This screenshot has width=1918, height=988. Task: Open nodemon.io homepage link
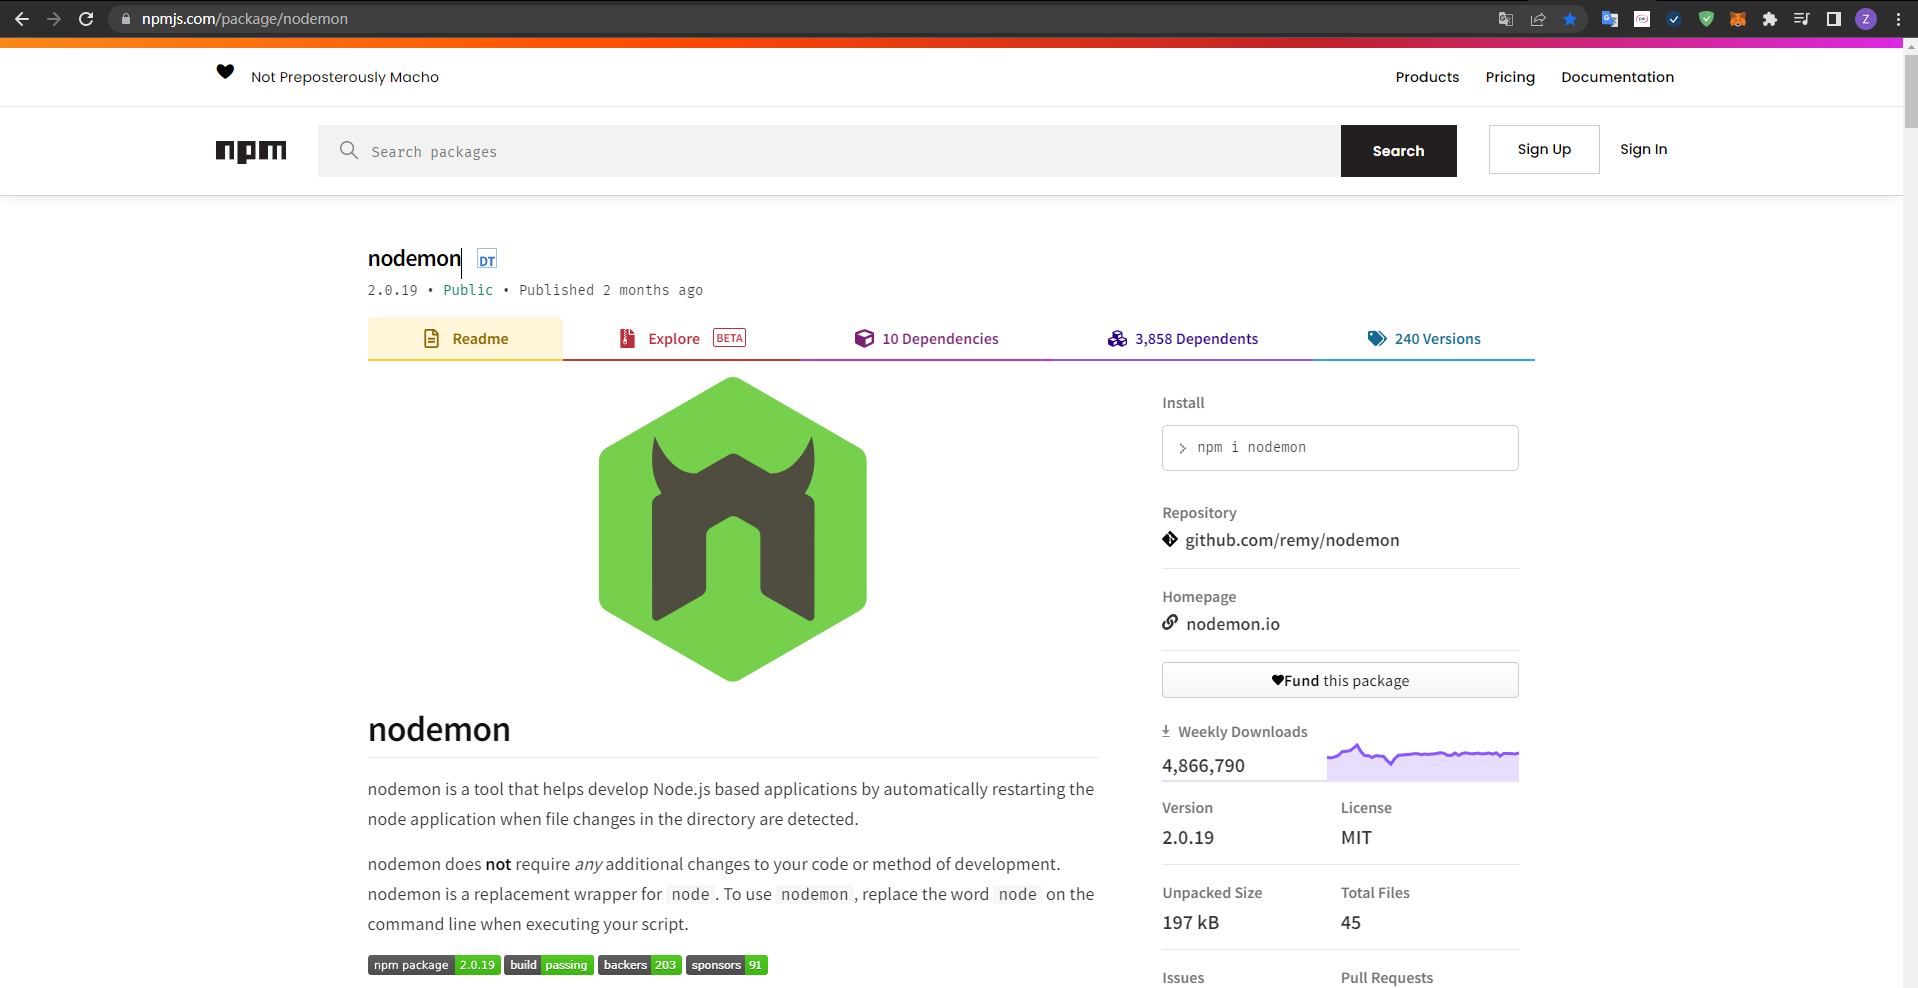coord(1233,624)
